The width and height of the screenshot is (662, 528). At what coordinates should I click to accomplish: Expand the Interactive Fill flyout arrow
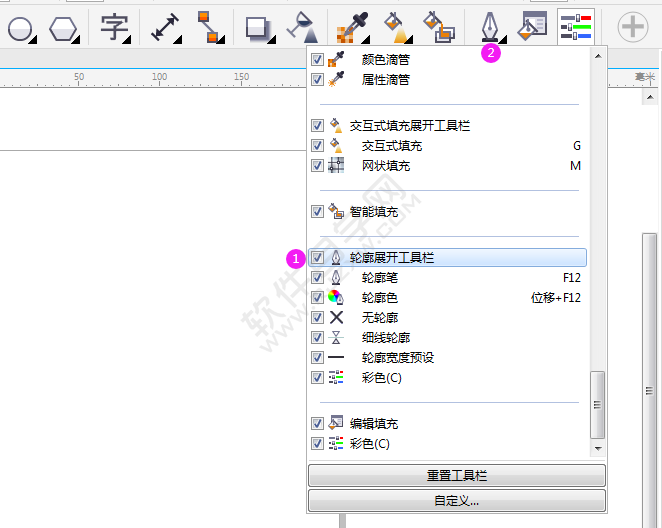(x=409, y=40)
